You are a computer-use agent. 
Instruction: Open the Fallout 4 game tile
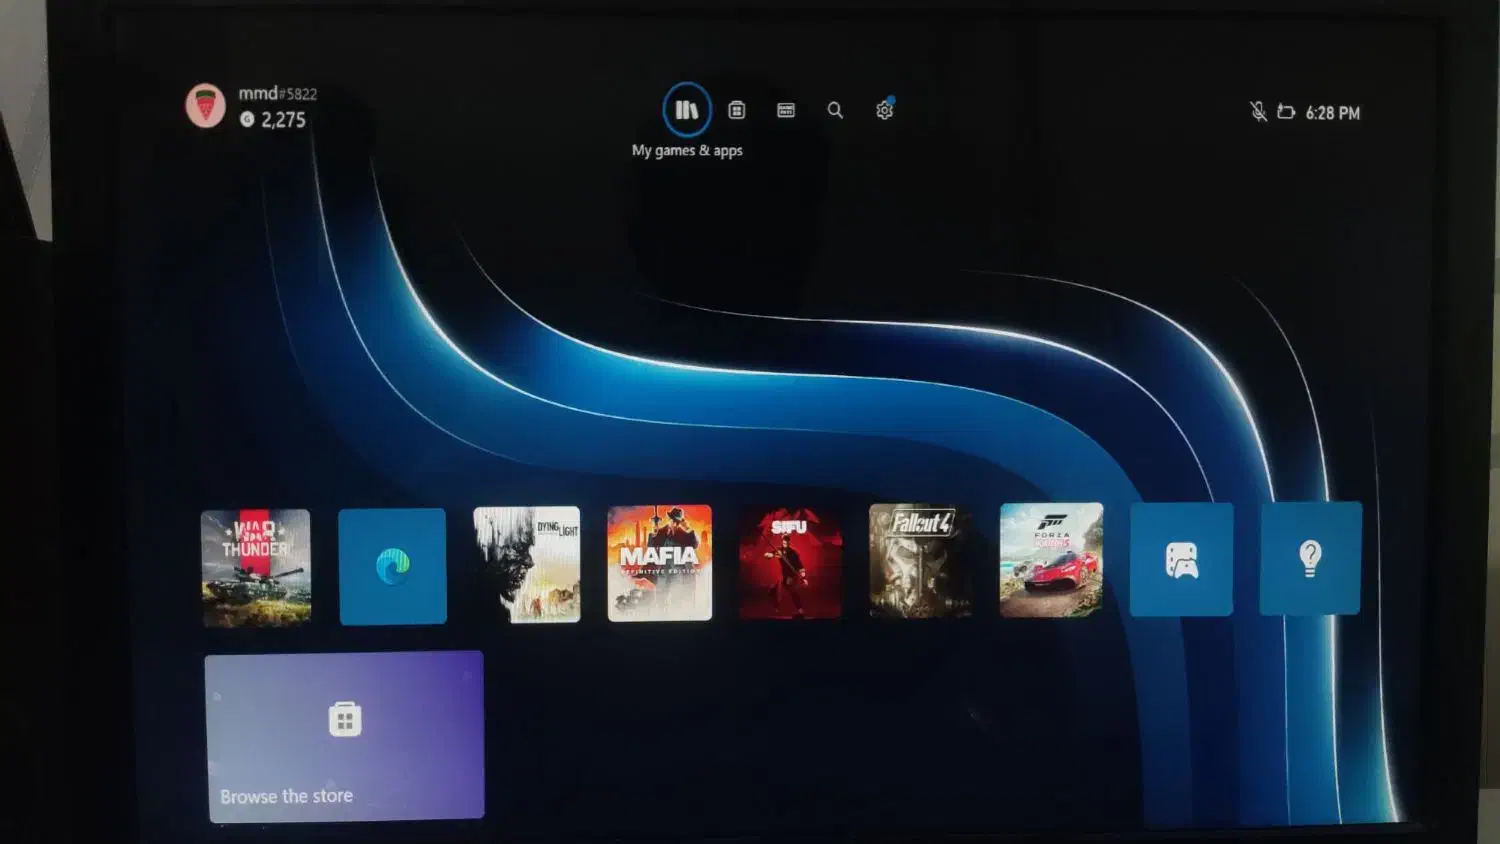920,561
